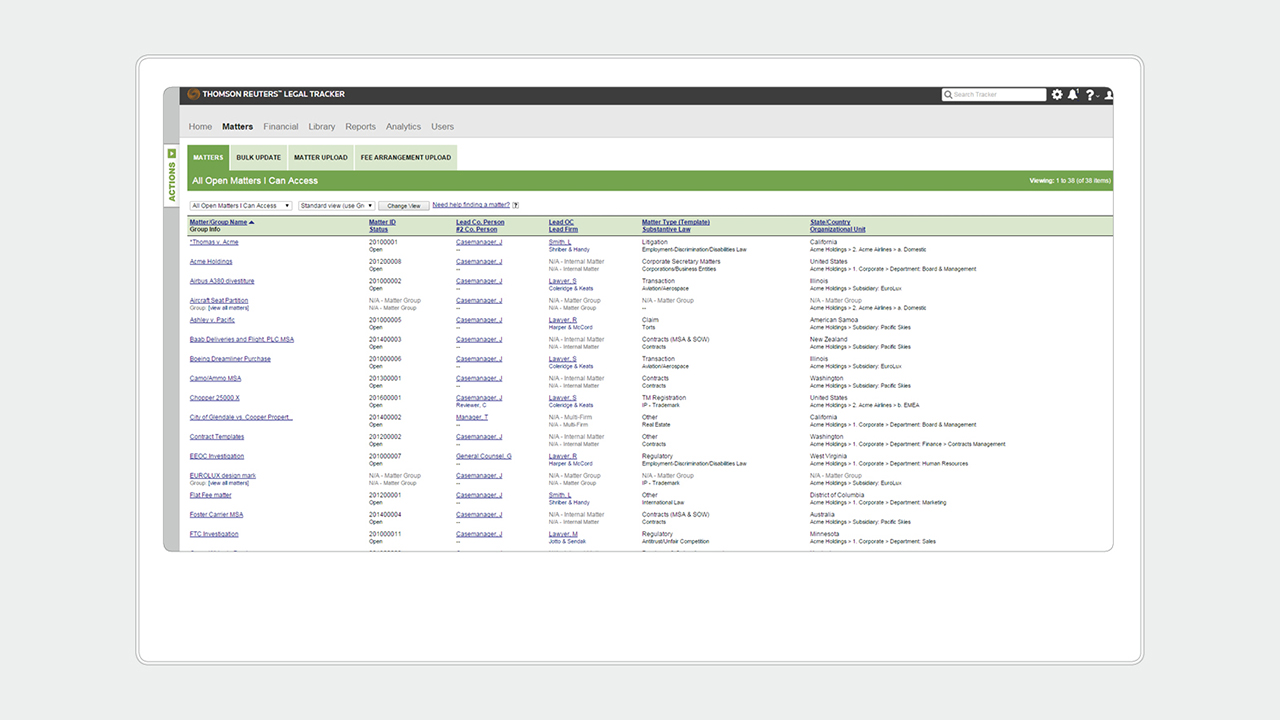The image size is (1280, 720).
Task: Open the settings gear icon
Action: coord(1057,95)
